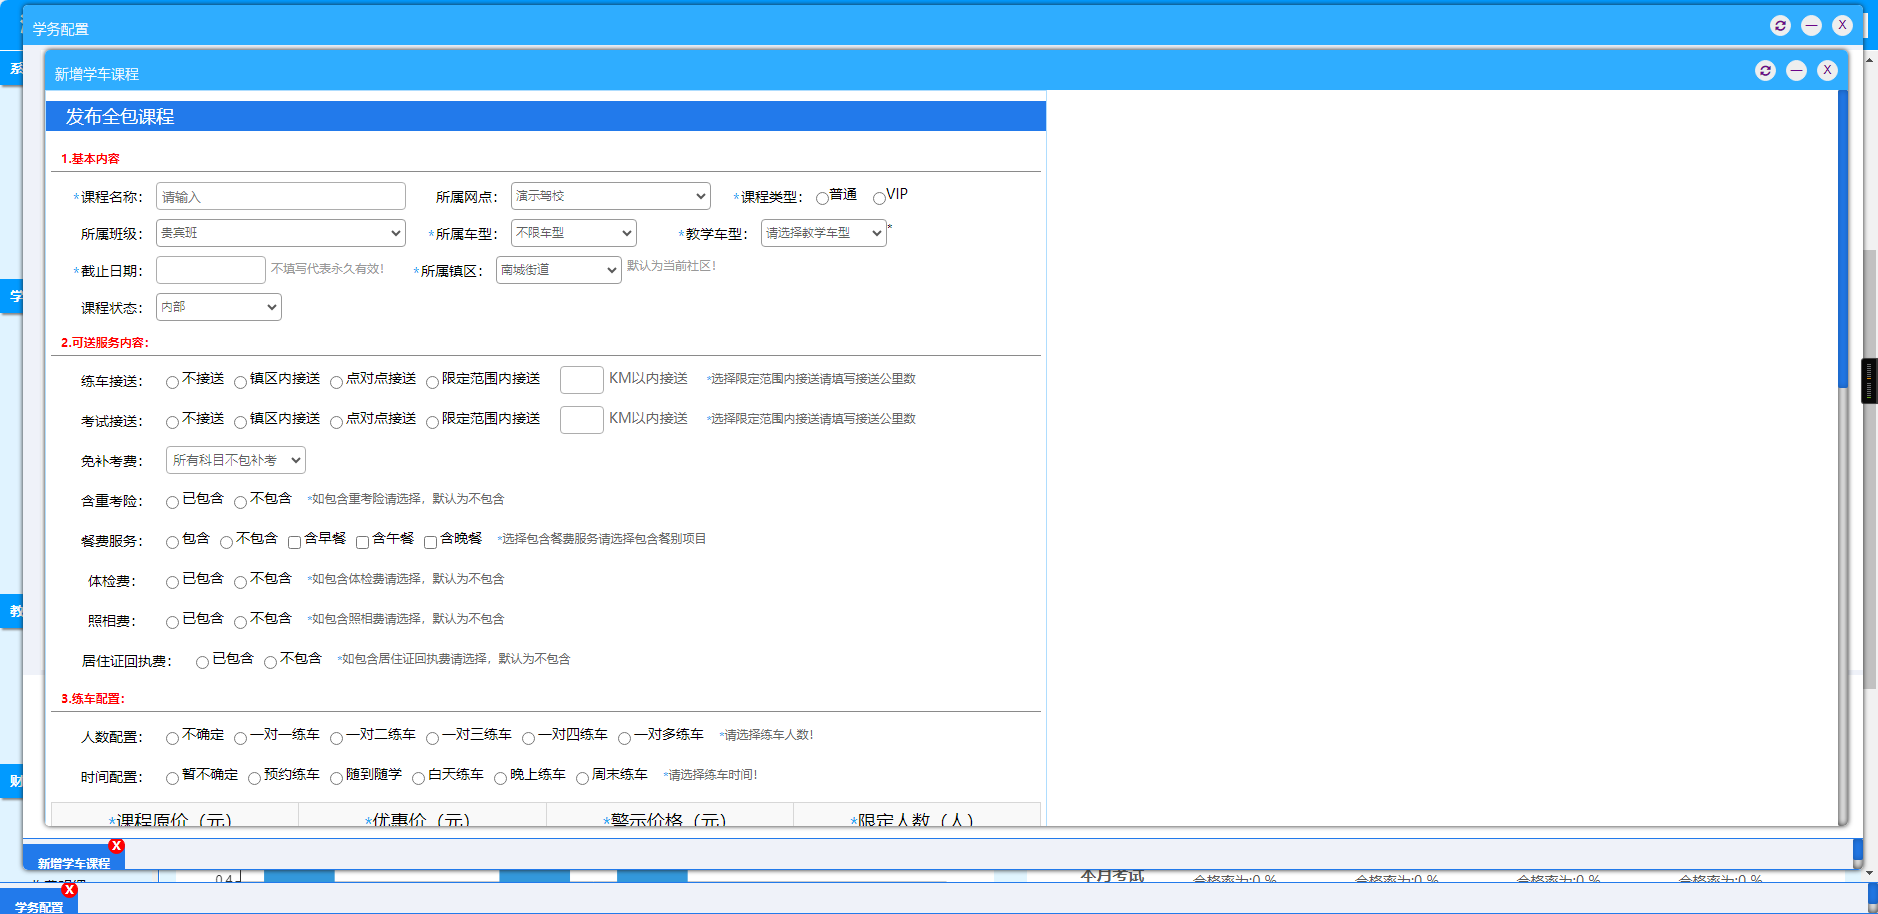Screen dimensions: 1878x914
Task: Select the VIP course type option
Action: point(878,196)
